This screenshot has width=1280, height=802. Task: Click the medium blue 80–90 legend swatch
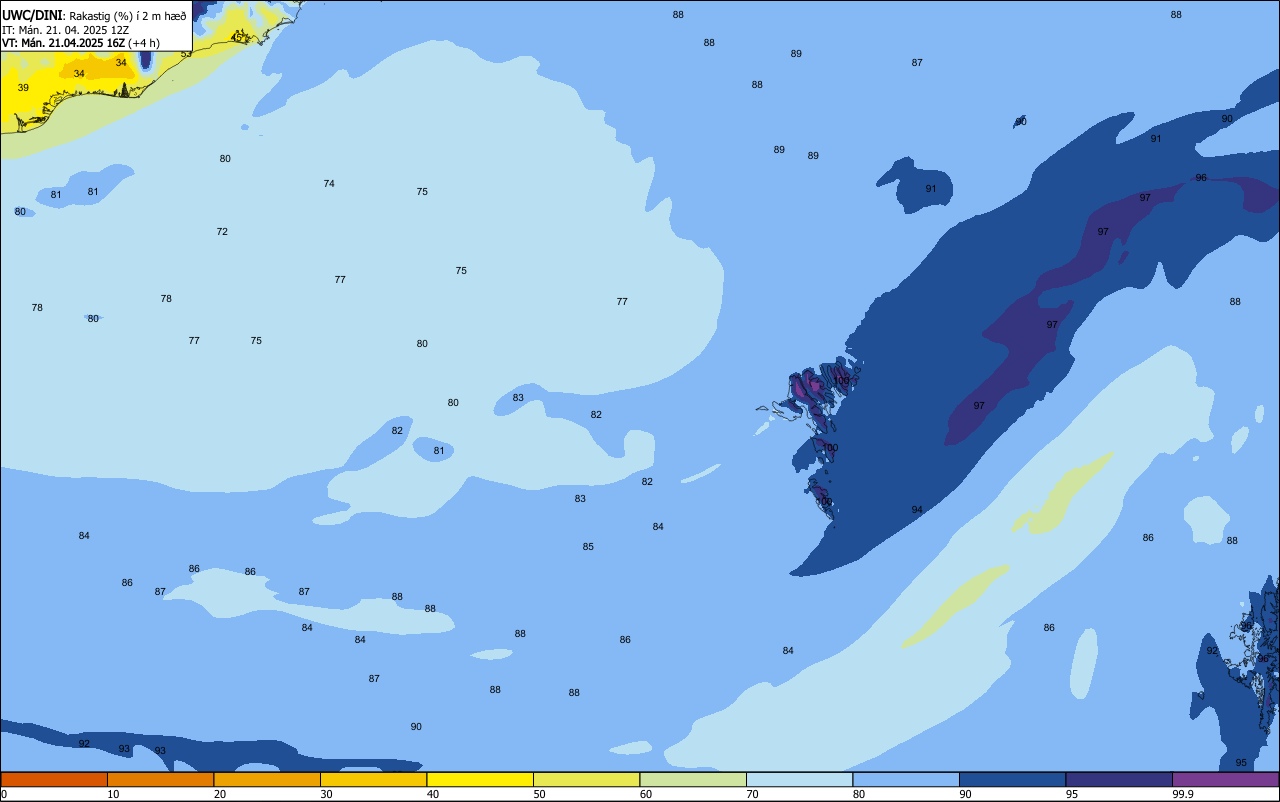pyautogui.click(x=906, y=779)
